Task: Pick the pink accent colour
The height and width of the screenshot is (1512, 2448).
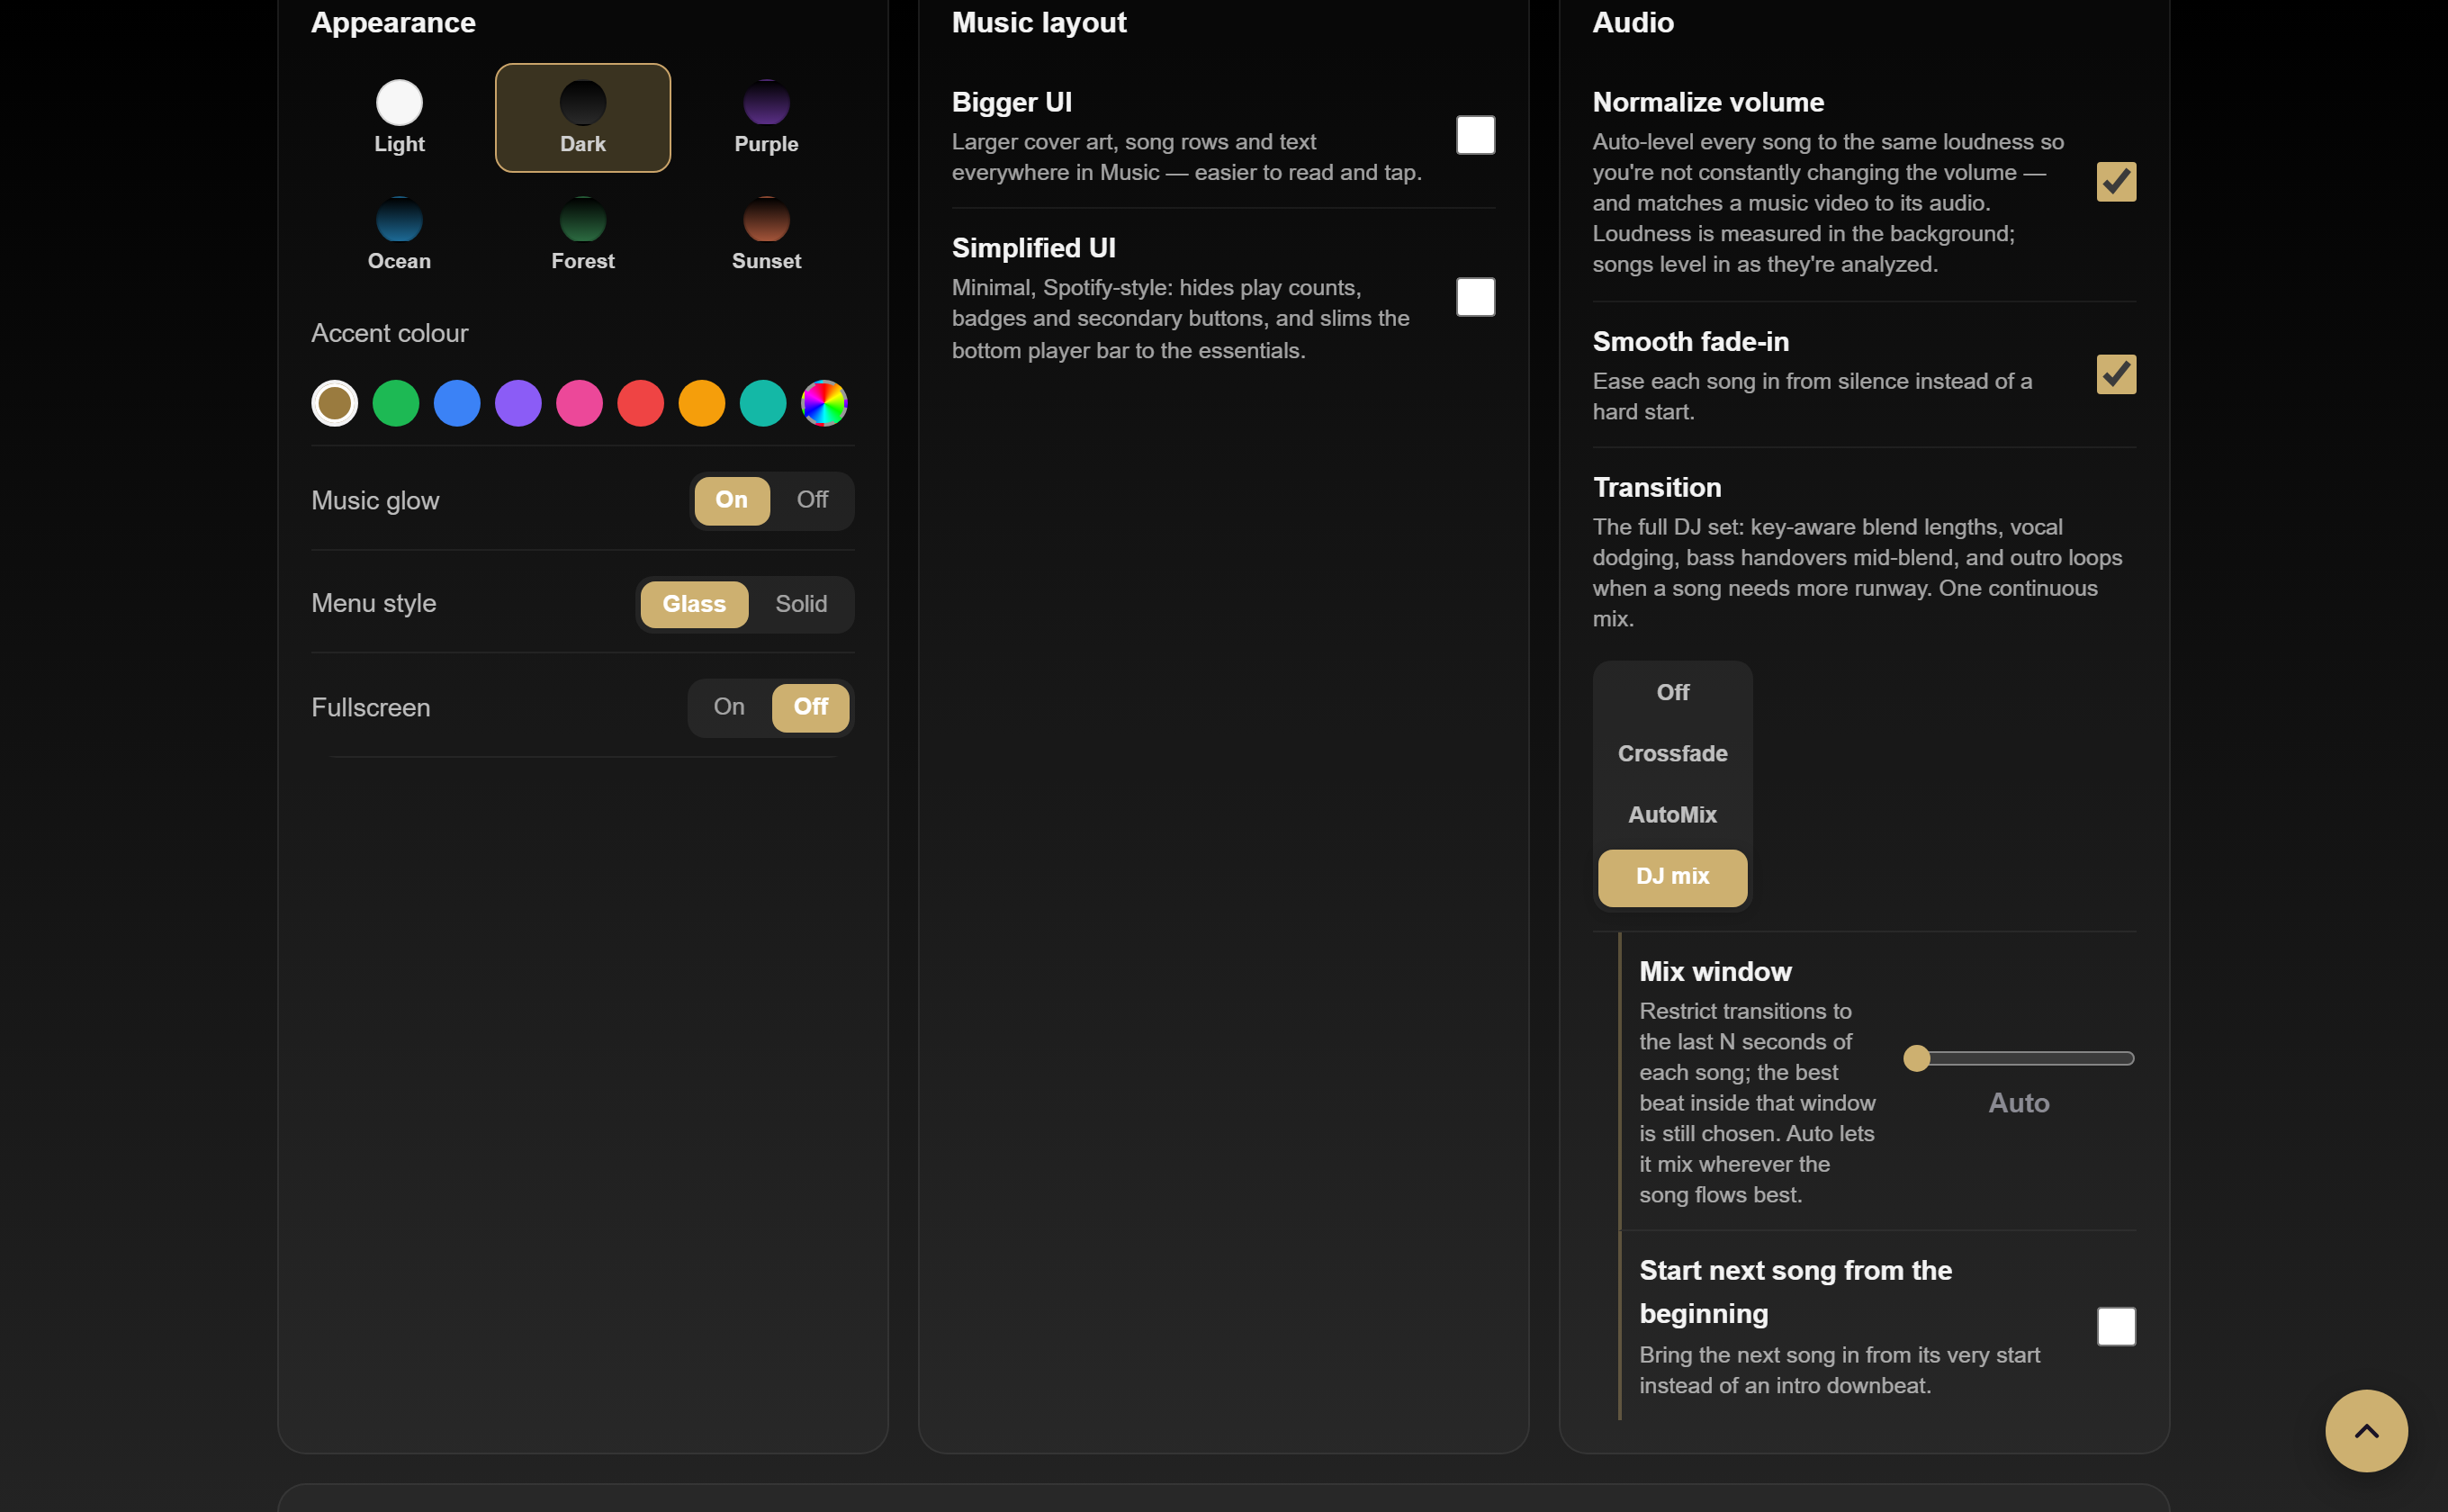Action: click(579, 404)
